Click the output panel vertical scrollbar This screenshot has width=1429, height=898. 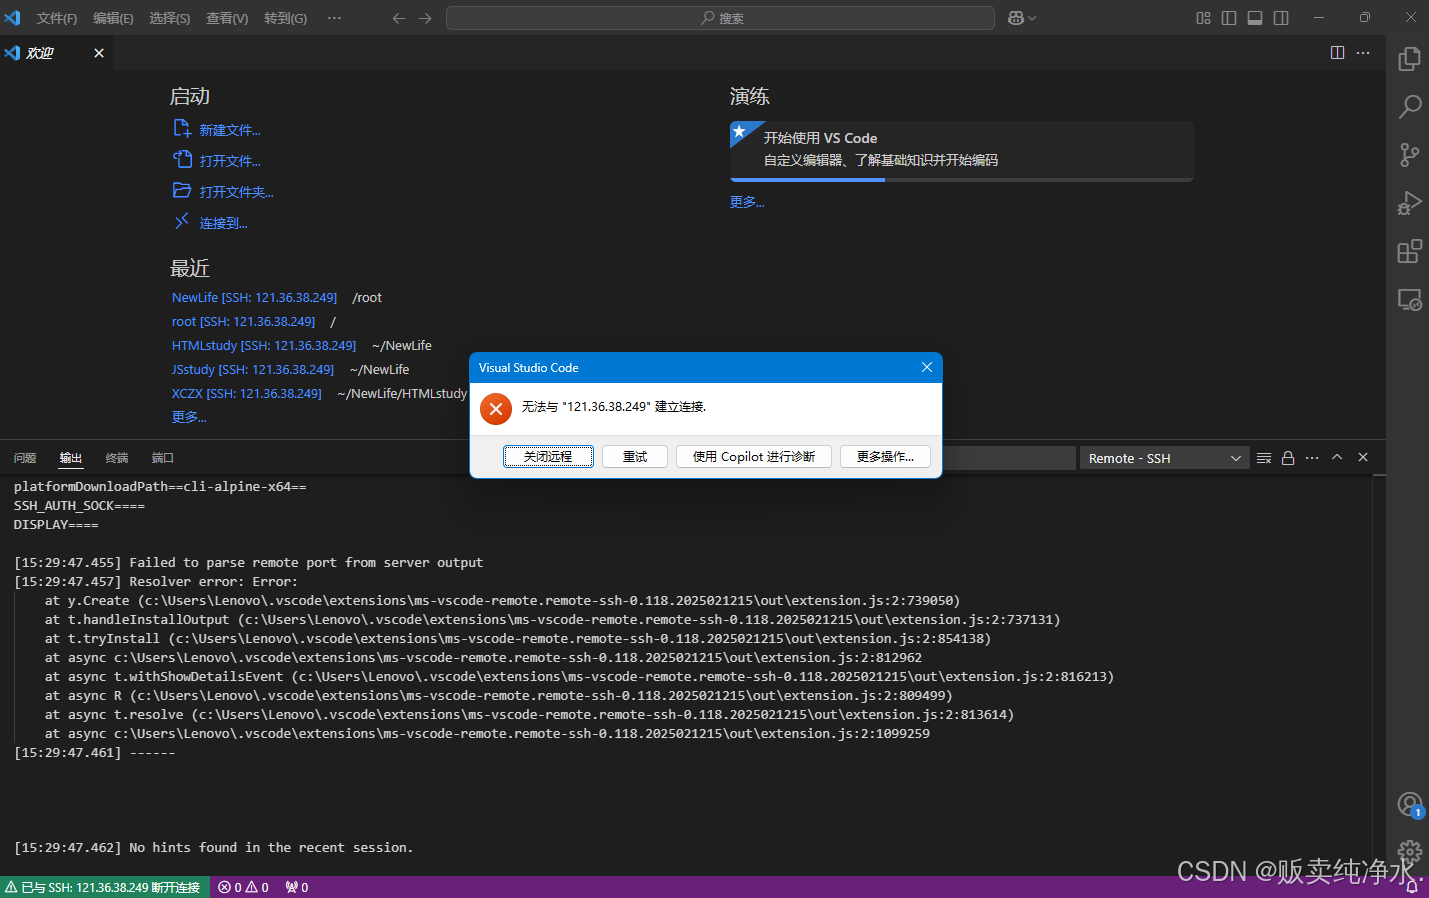[1379, 676]
